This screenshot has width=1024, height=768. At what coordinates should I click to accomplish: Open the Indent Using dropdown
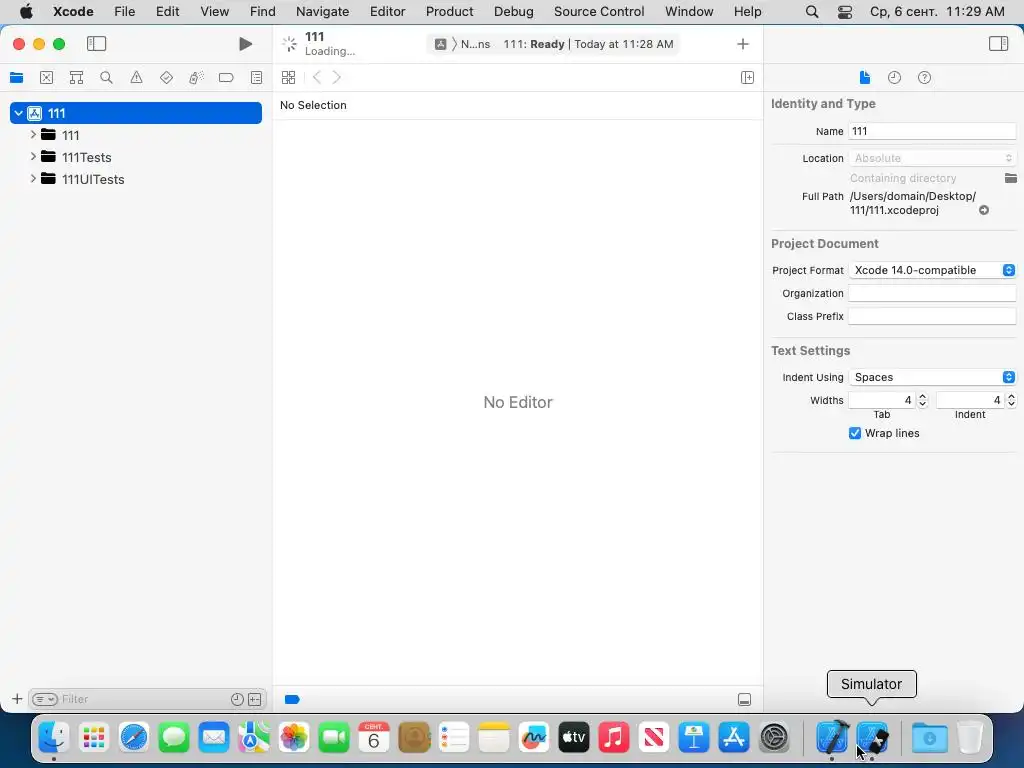[x=932, y=377]
